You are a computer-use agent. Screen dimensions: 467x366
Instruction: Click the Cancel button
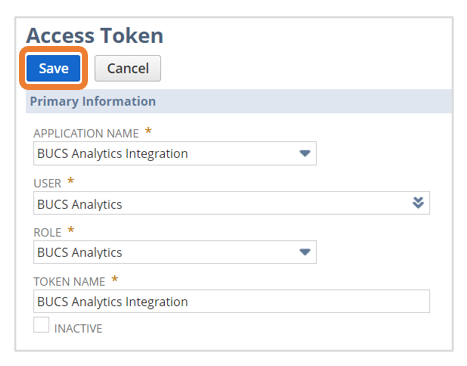pos(128,68)
